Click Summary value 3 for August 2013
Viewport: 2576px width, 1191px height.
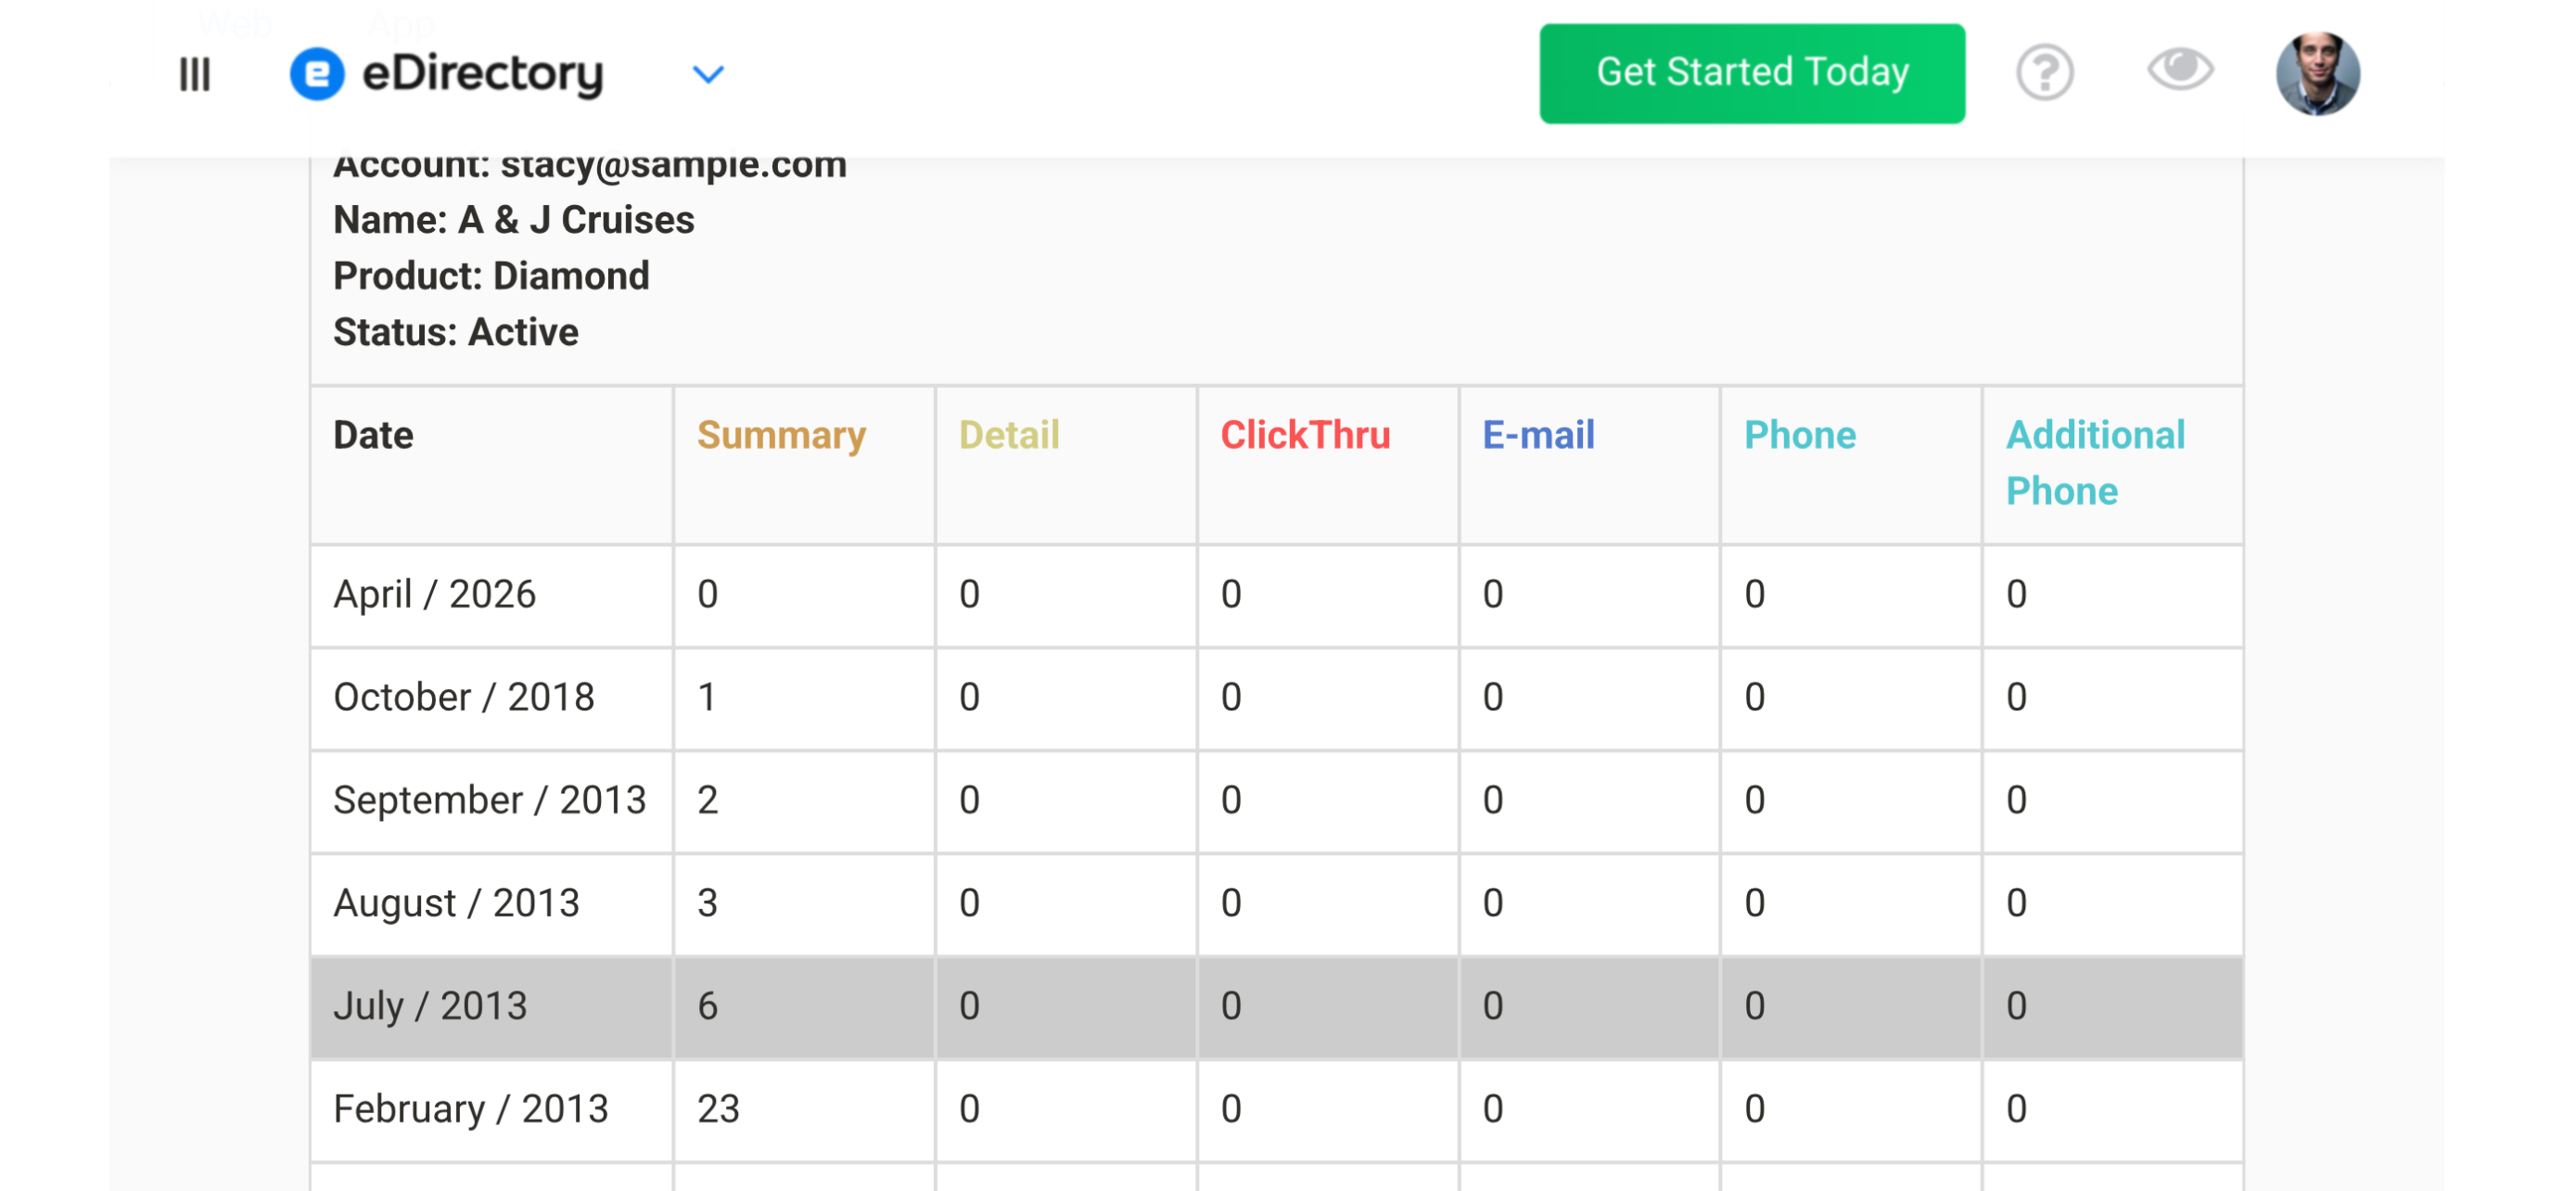click(708, 904)
